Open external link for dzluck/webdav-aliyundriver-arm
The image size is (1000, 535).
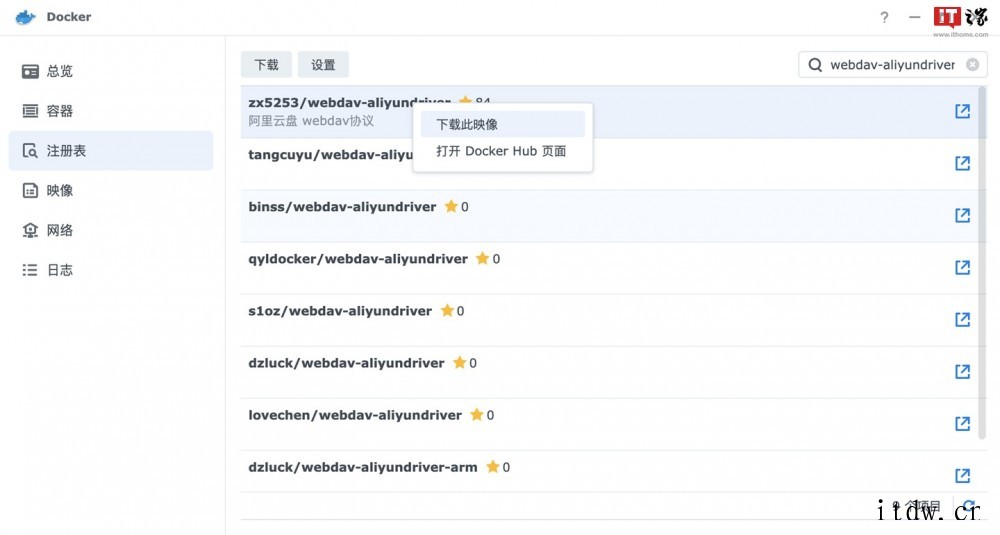tap(962, 476)
